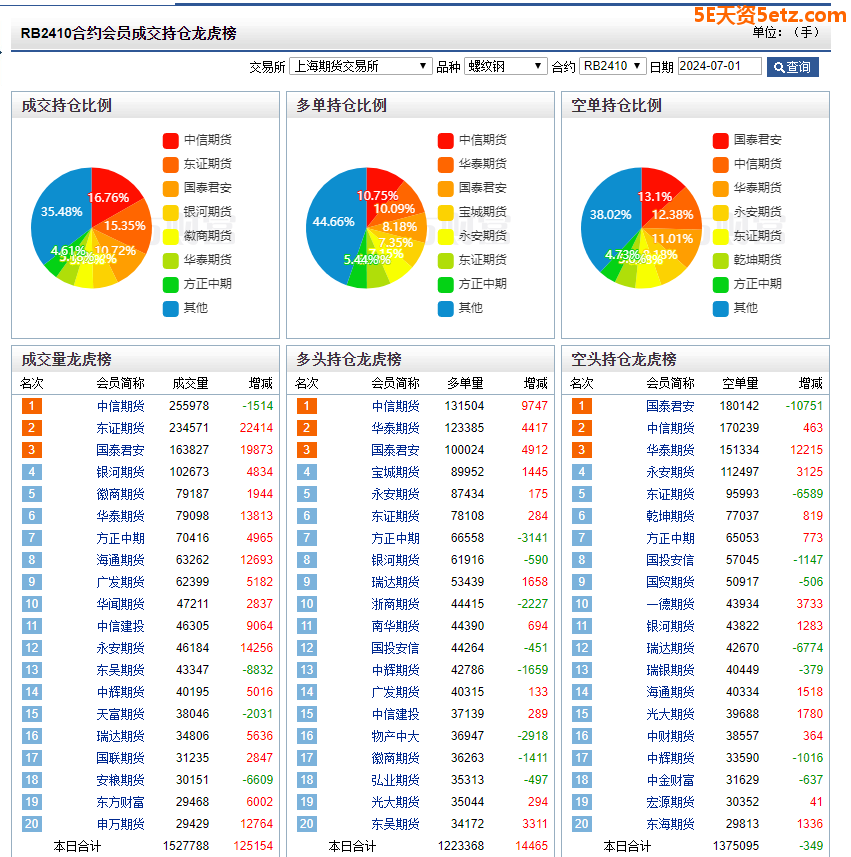Open 华泰期货 in the 多头持仓龙虎榜 table
The width and height of the screenshot is (851, 857).
(396, 428)
